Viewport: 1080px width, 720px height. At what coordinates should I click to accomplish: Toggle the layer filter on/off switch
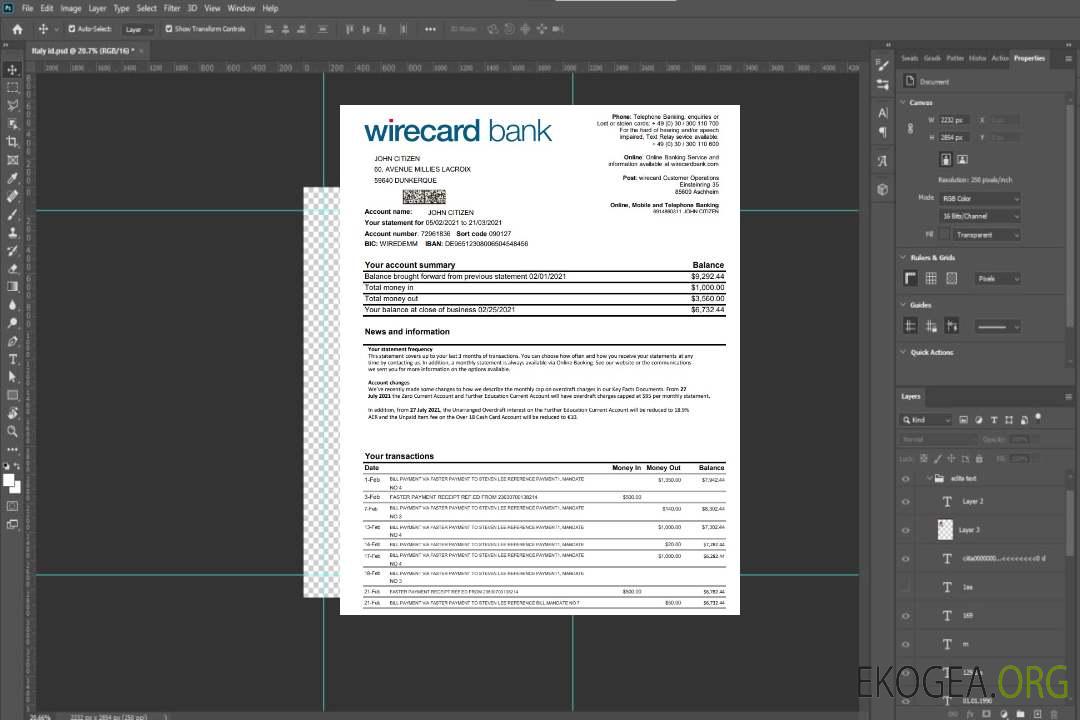[1038, 418]
